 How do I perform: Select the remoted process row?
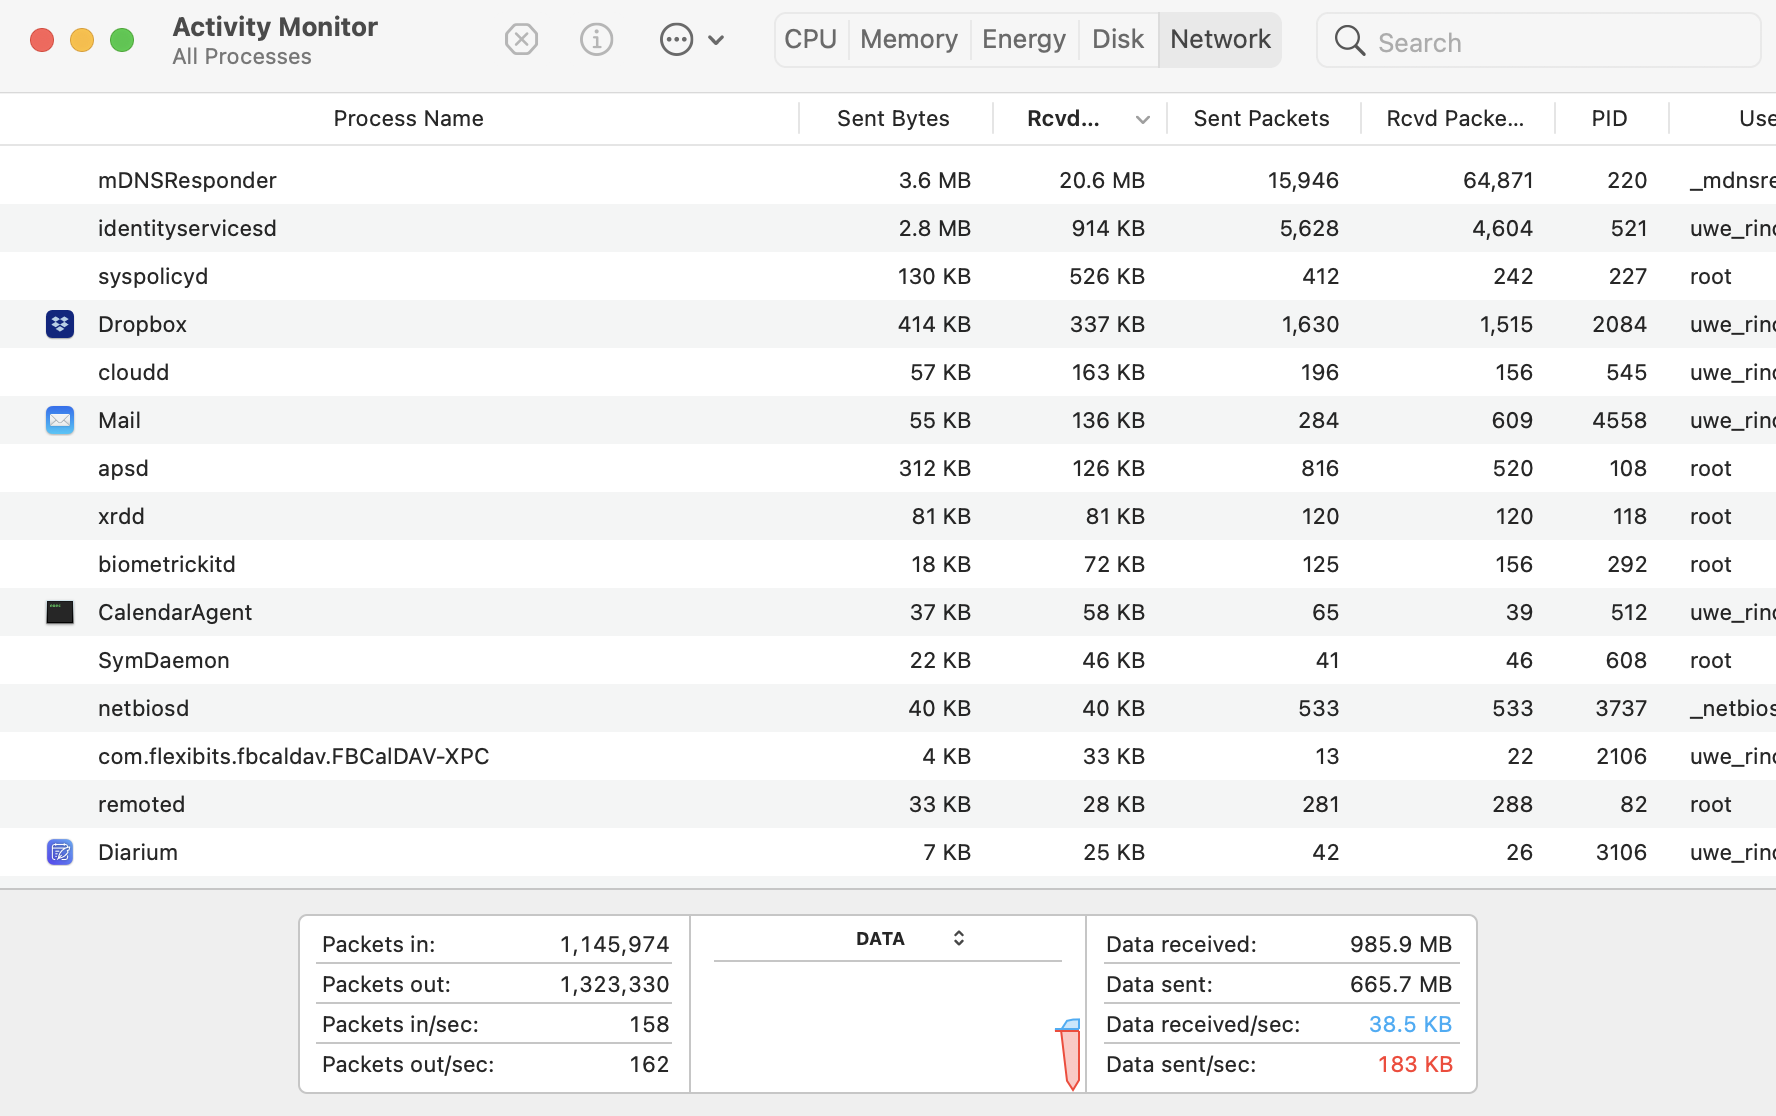[888, 804]
